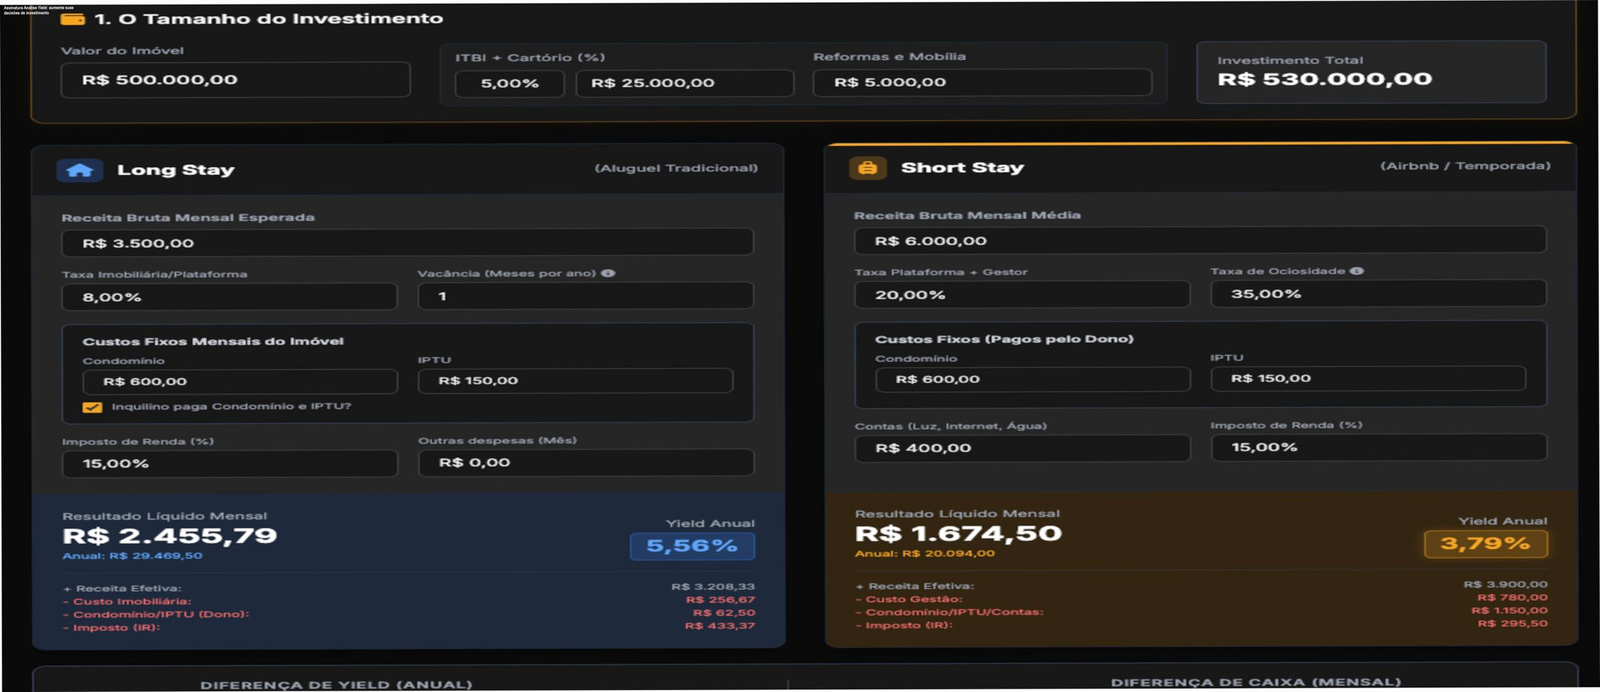Viewport: 1600px width, 692px height.
Task: Edit the Long Stay IPTU field
Action: pos(575,381)
